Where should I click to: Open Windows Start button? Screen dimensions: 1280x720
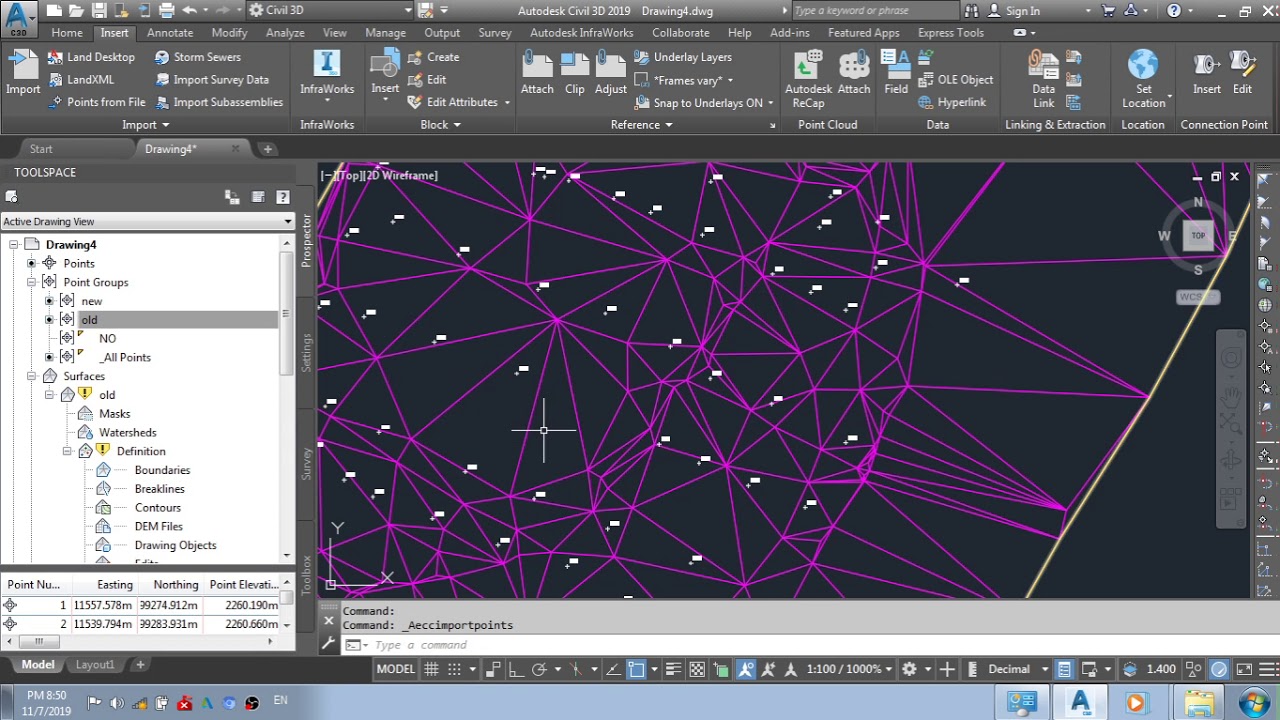tap(1255, 701)
